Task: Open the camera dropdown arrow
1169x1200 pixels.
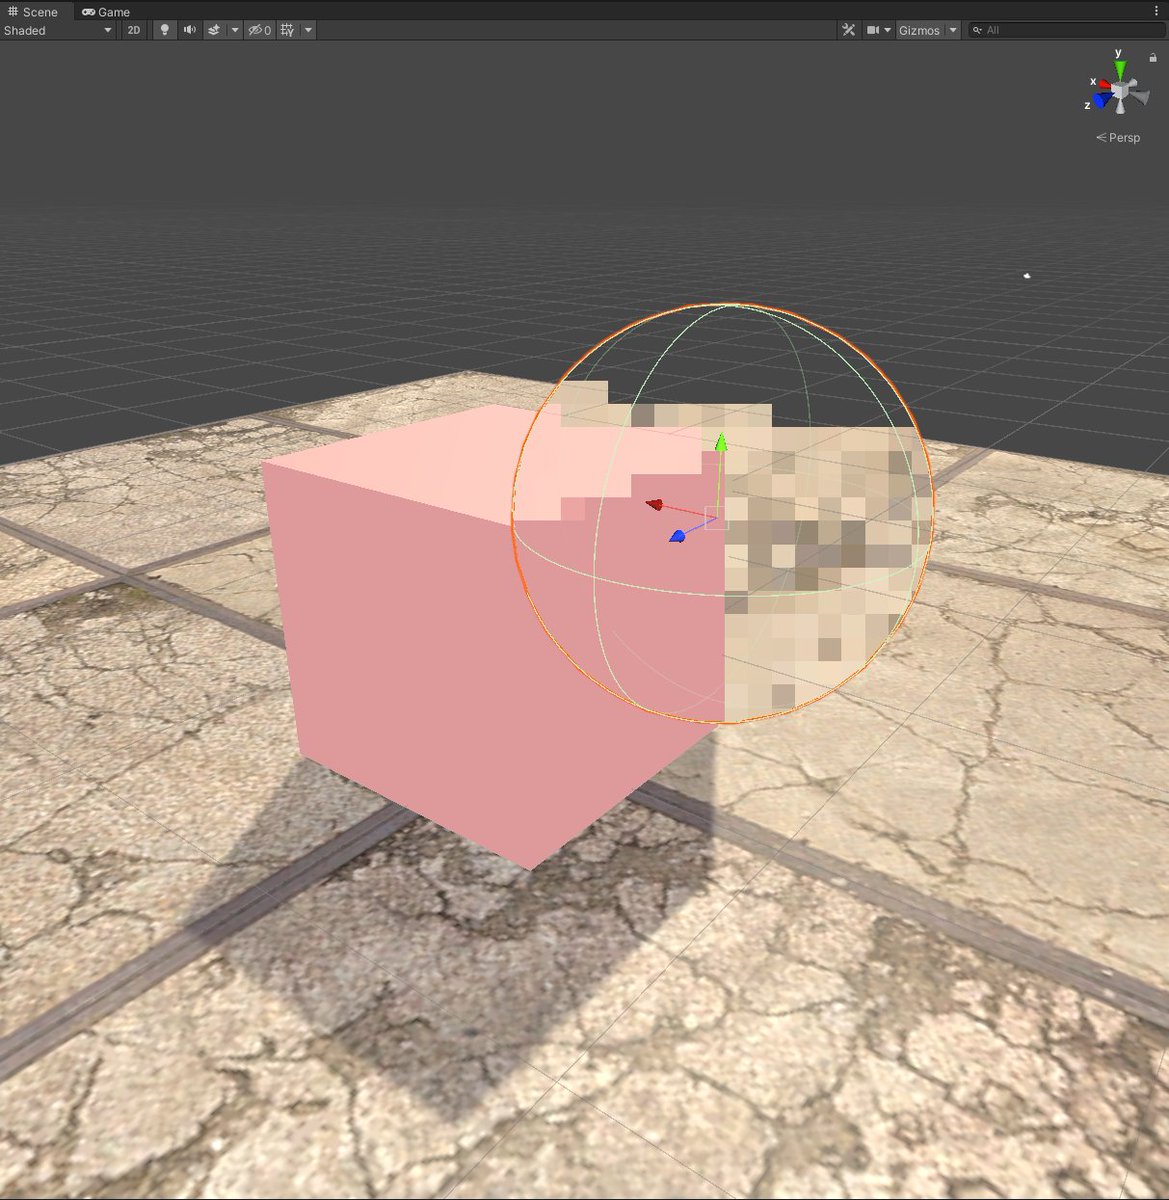Action: pyautogui.click(x=888, y=30)
